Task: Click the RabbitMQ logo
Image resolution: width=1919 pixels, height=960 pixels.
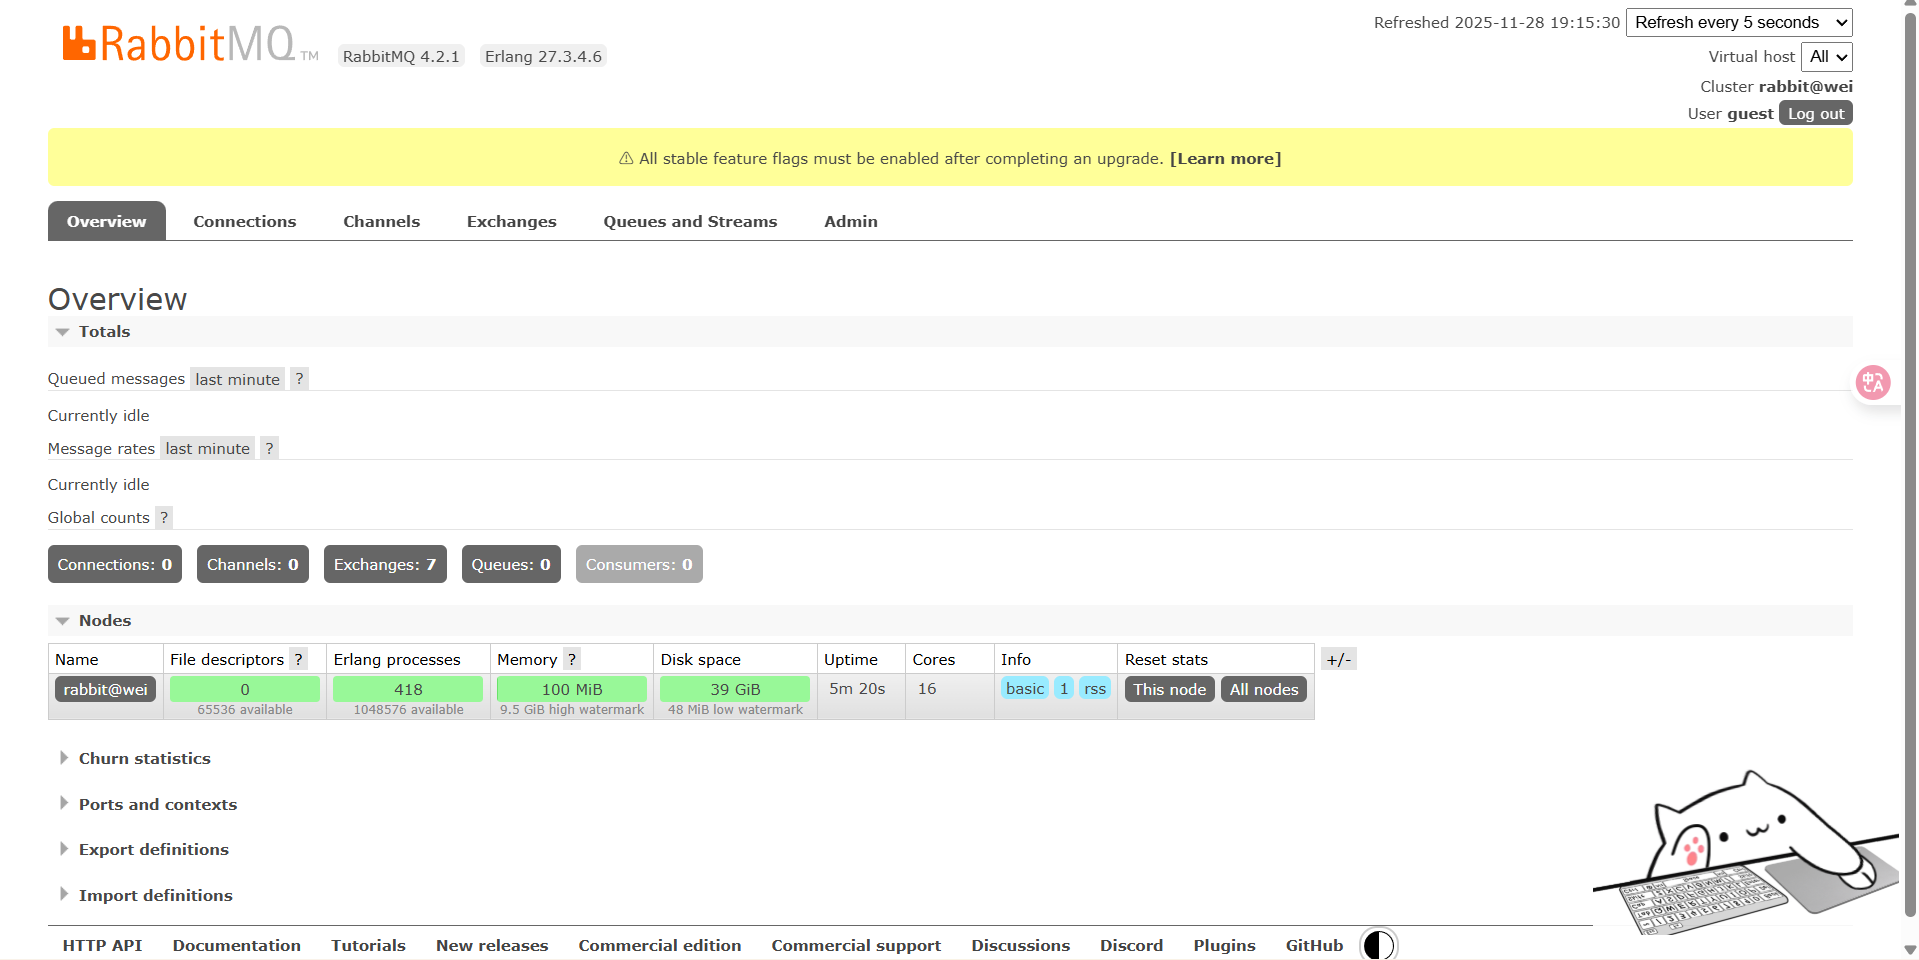Action: coord(190,44)
